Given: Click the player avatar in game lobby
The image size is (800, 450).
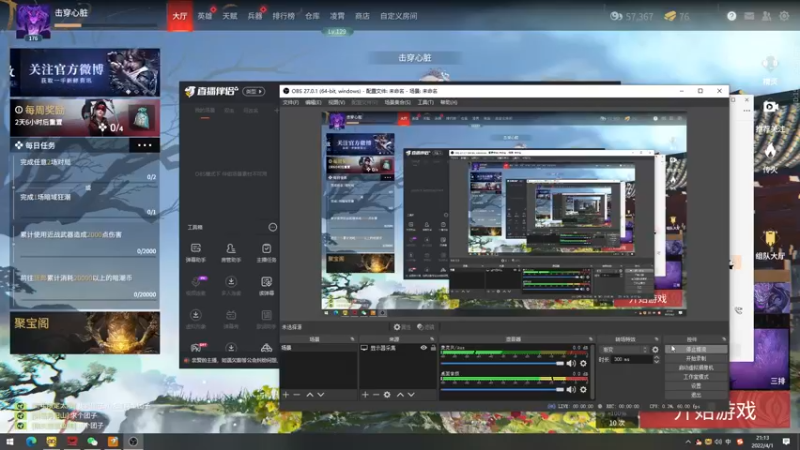Looking at the screenshot, I should click(33, 21).
